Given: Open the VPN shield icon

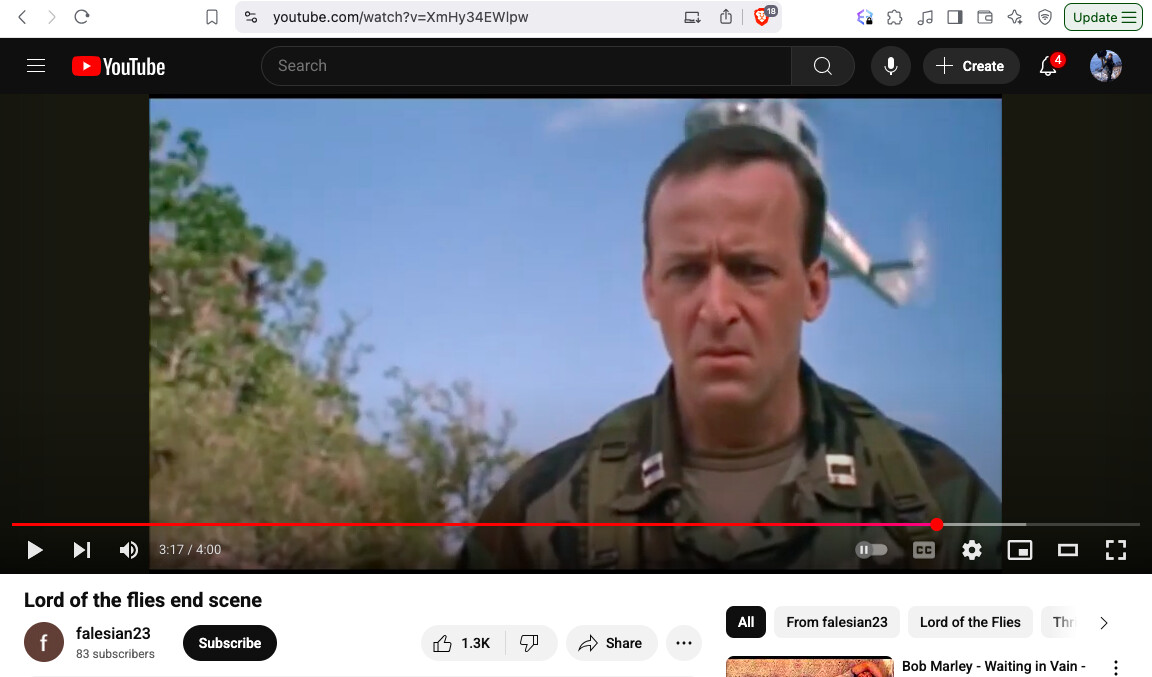Looking at the screenshot, I should [x=1045, y=17].
